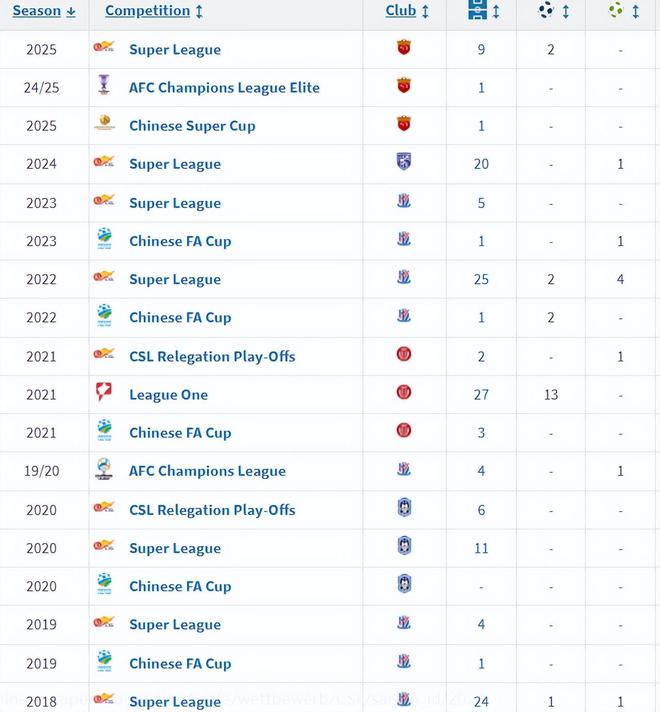This screenshot has width=660, height=712.
Task: Click the club crest in 2020 Super League row
Action: click(404, 546)
